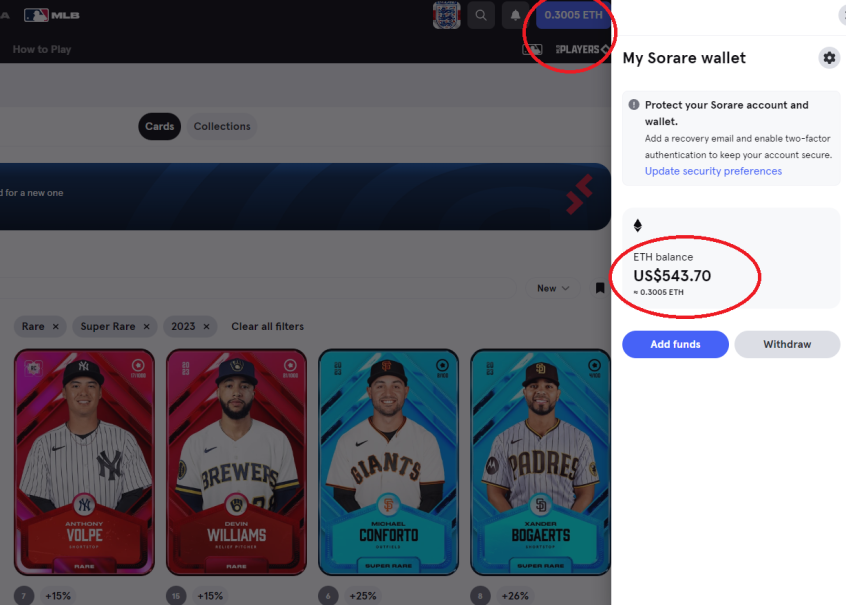
Task: Open How to Play menu item
Action: 42,50
